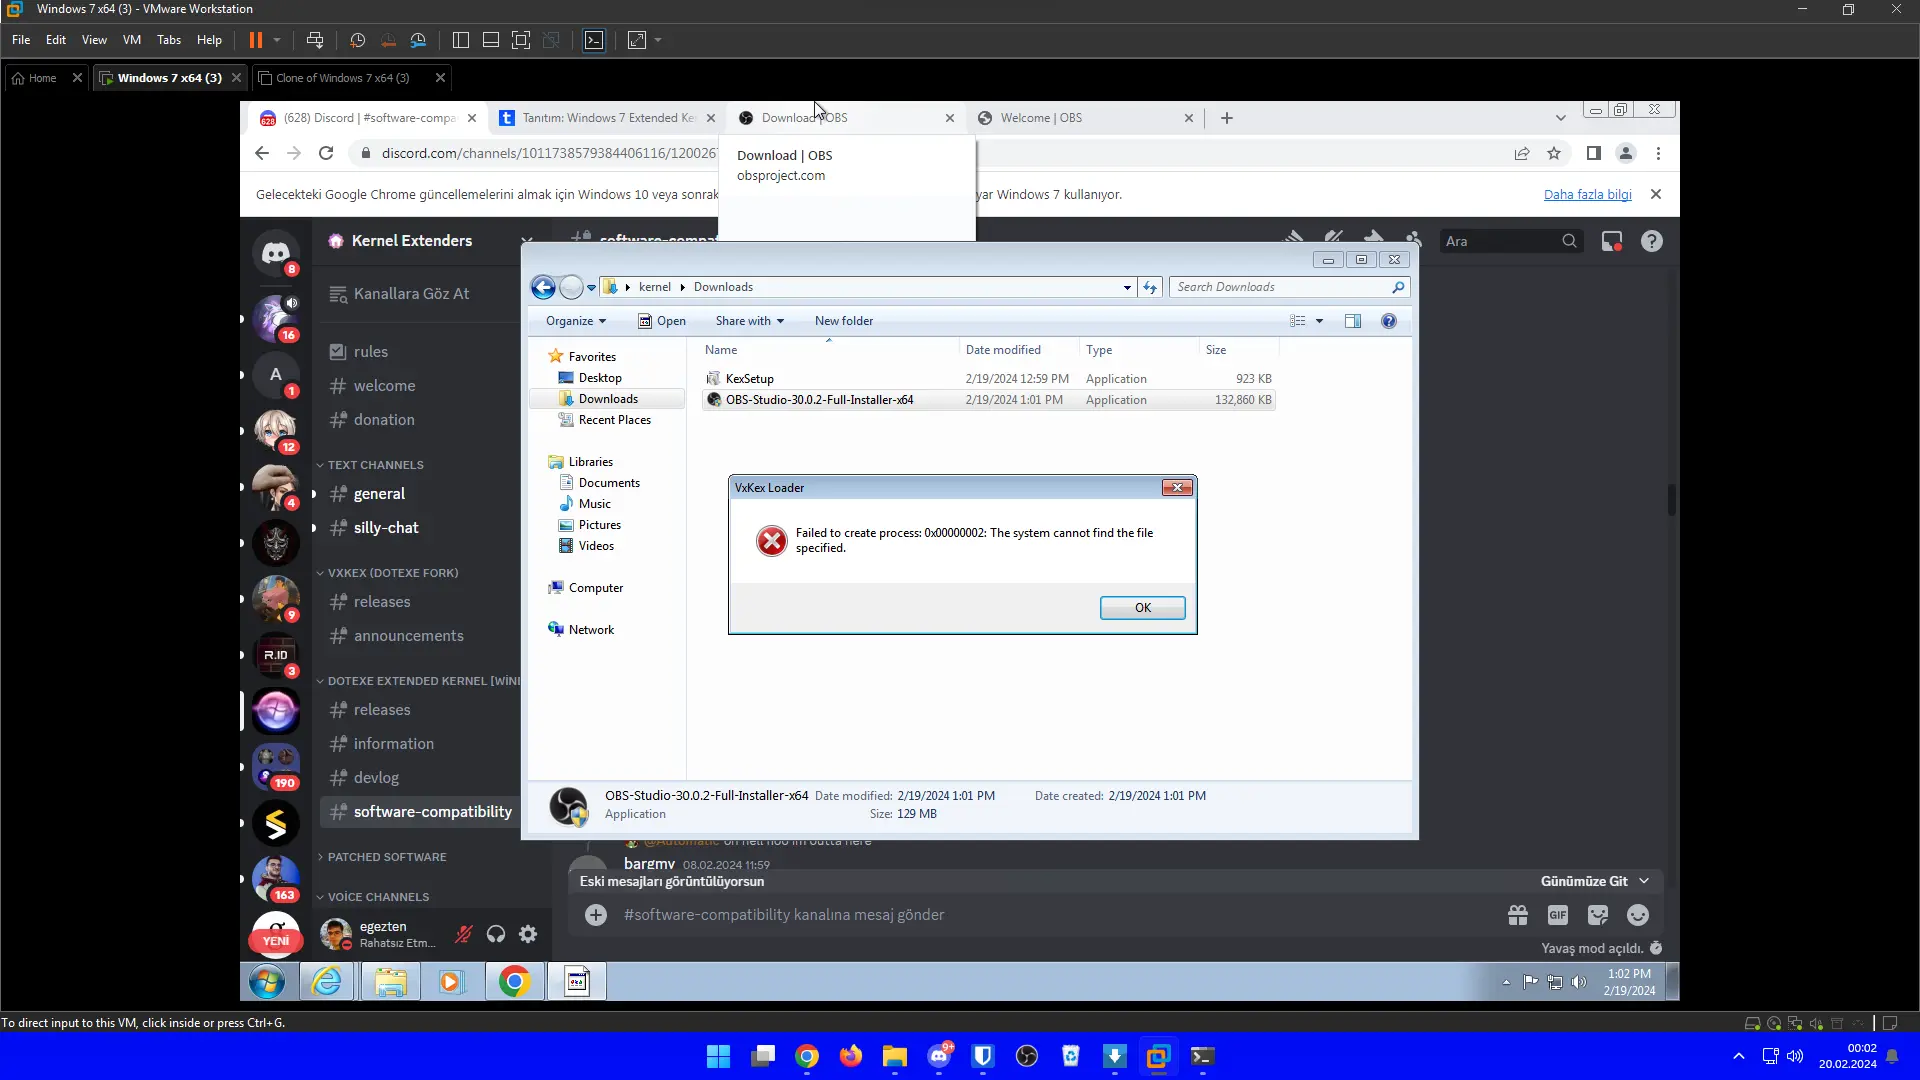Open VMware snapshot manager icon
The height and width of the screenshot is (1080, 1920).
[x=418, y=40]
